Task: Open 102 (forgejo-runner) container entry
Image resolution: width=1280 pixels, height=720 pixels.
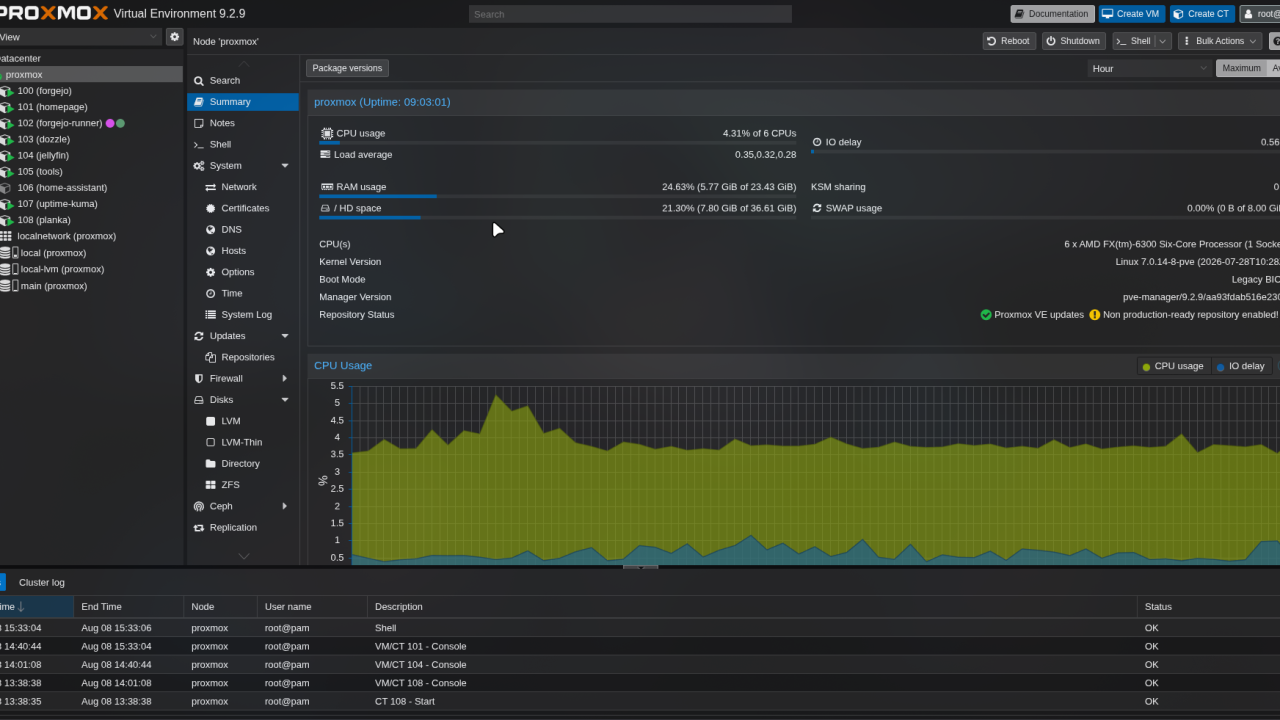Action: 60,123
